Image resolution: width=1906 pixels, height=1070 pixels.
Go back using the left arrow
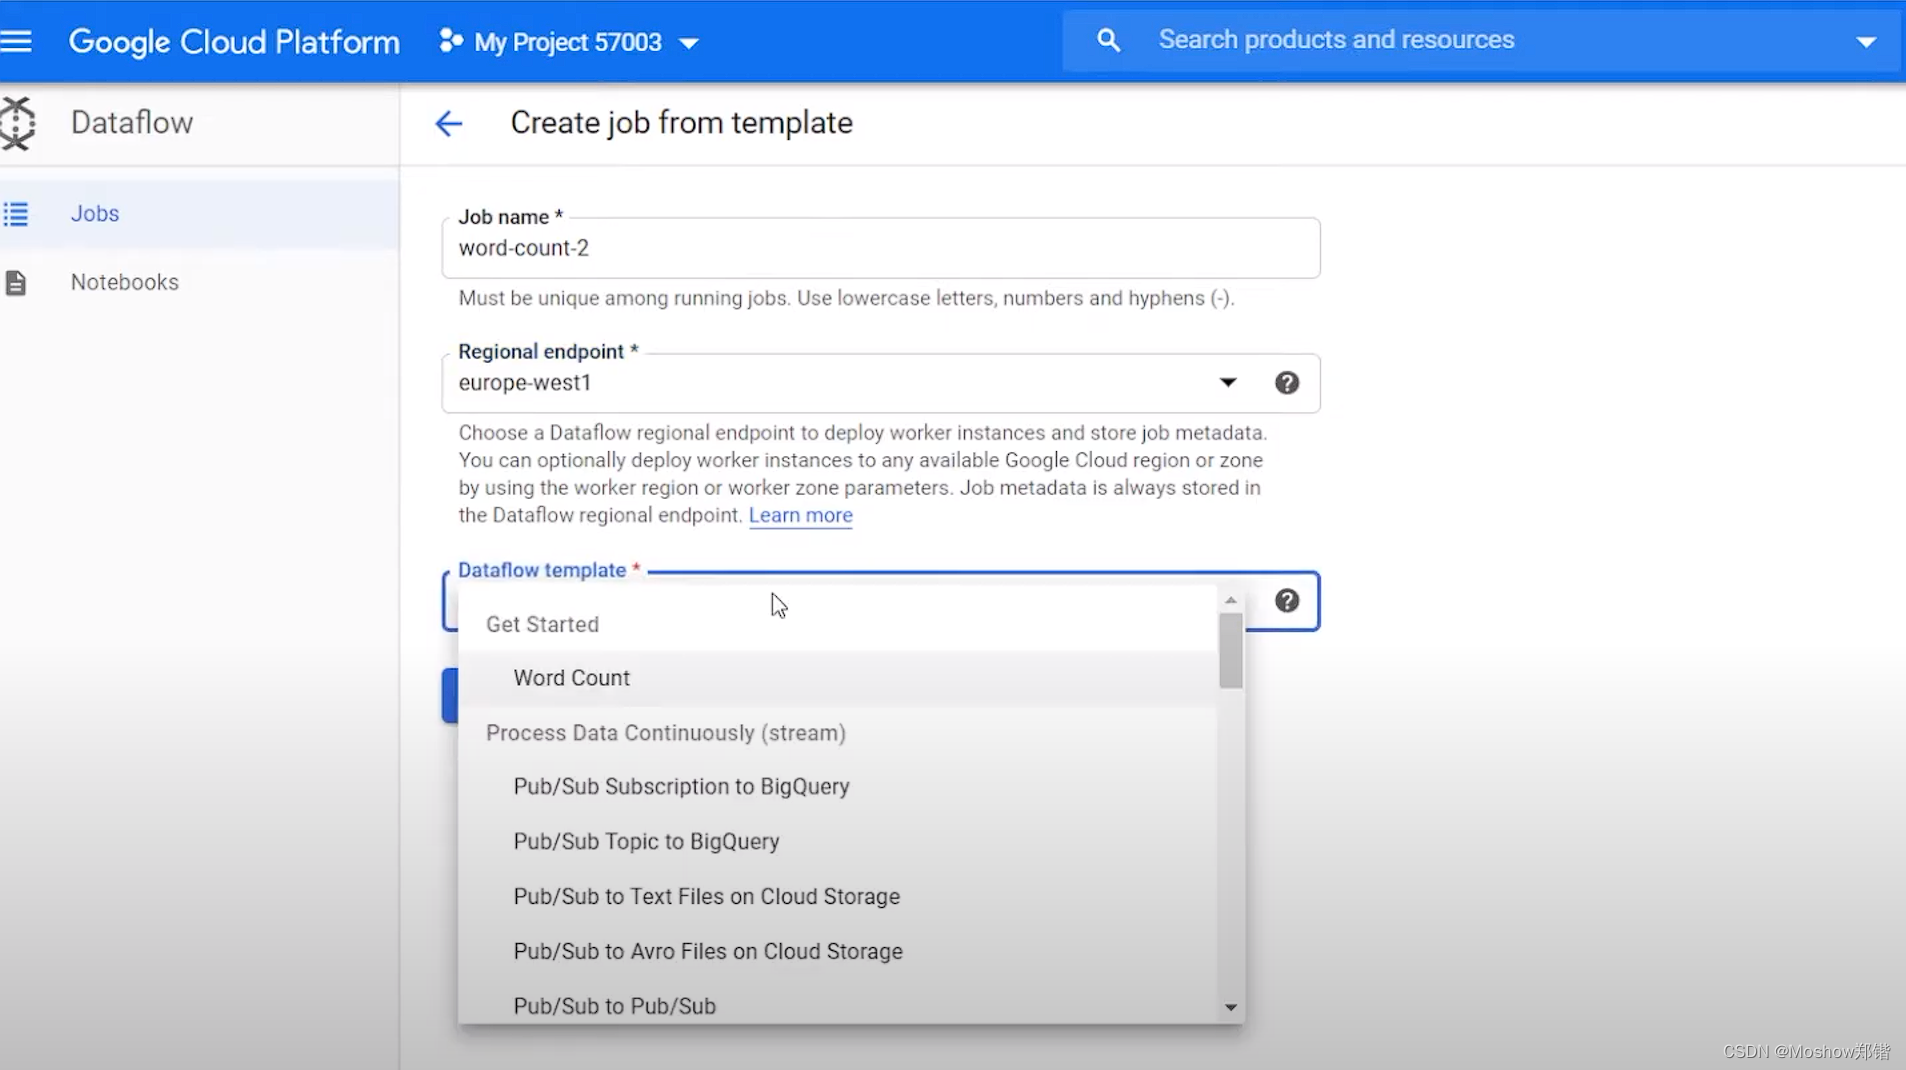(x=449, y=123)
